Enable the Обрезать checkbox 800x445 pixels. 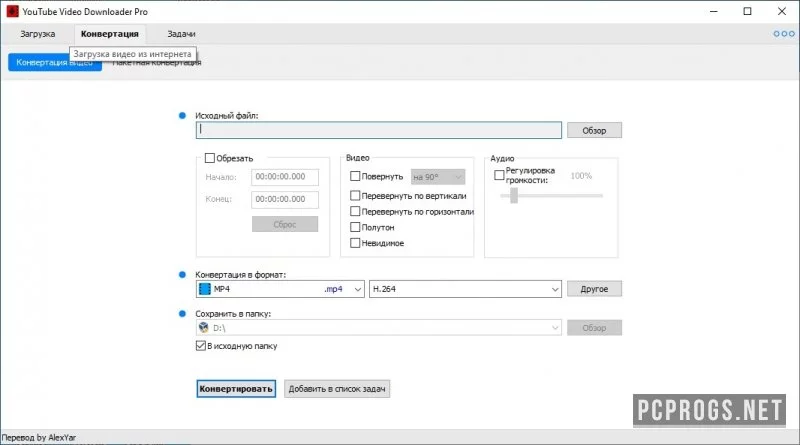tap(210, 158)
